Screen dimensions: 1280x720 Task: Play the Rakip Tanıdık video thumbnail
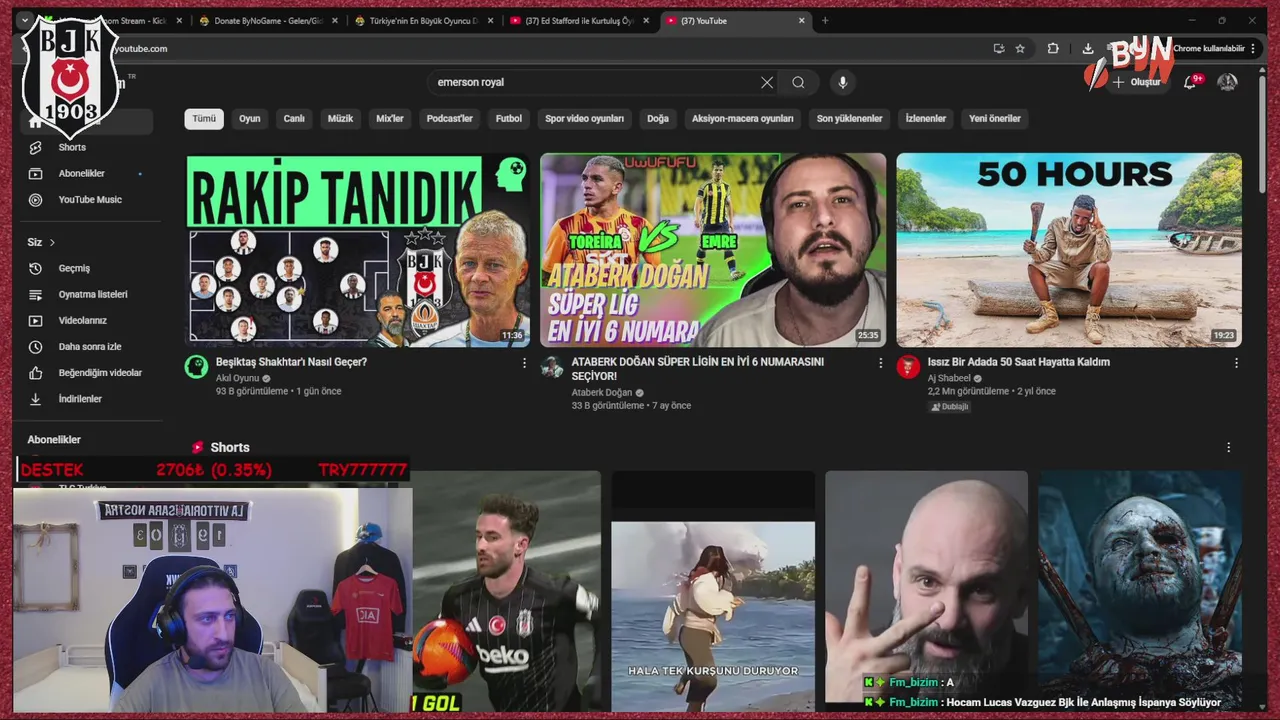point(358,250)
